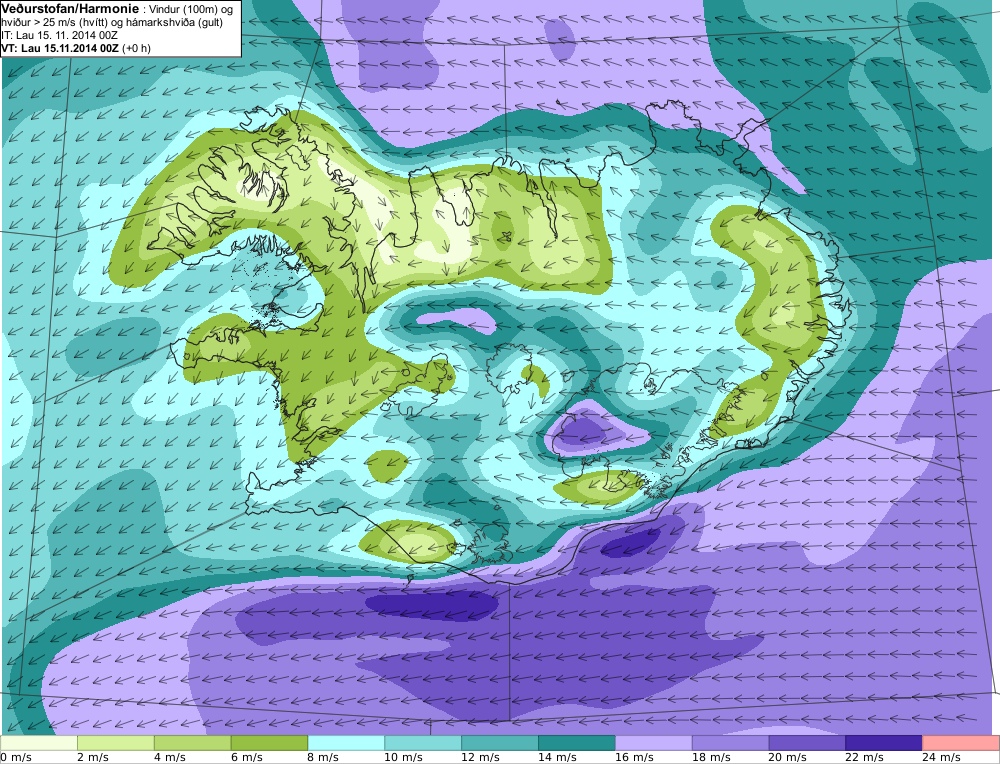Click the '20 m/s' legend label
The height and width of the screenshot is (764, 1000).
(x=788, y=757)
